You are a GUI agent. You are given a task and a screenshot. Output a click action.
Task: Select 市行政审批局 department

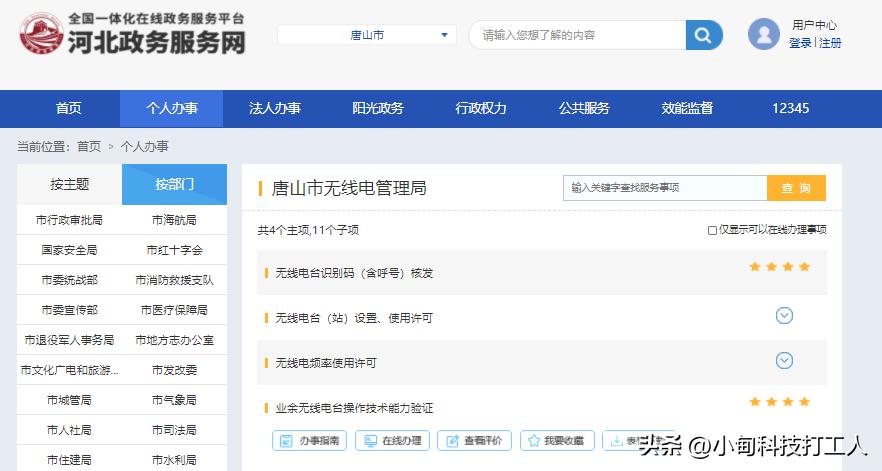tap(69, 220)
